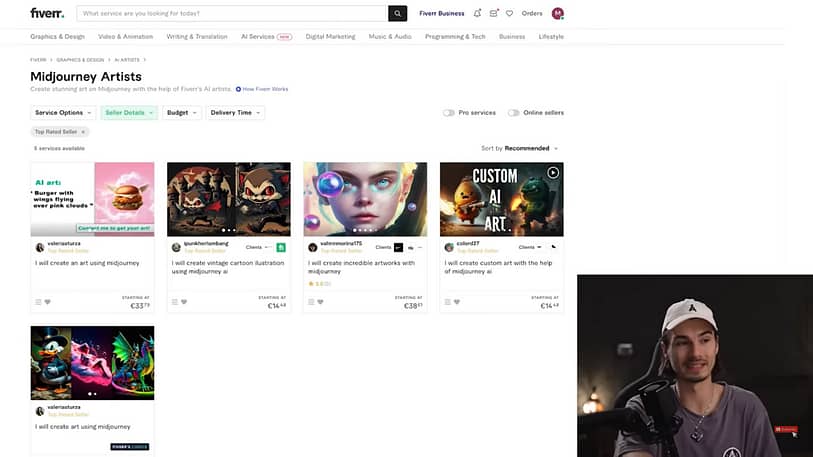
Task: Open coilerd27 seller avatar
Action: (449, 247)
